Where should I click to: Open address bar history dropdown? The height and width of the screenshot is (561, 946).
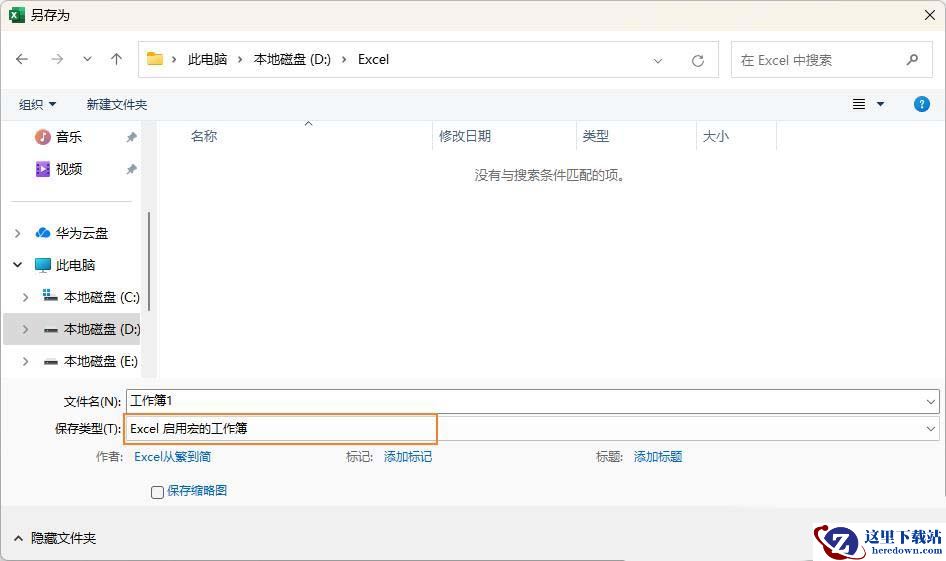point(658,60)
